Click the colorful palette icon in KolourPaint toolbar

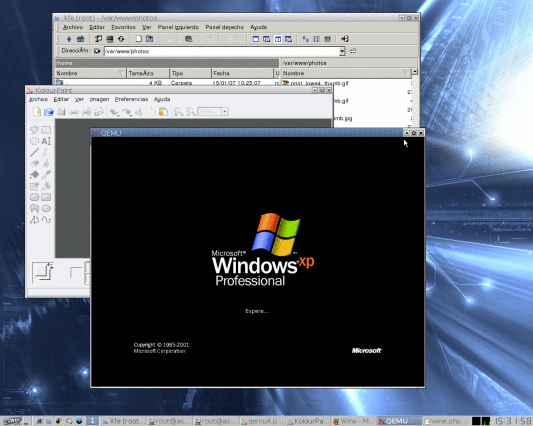click(x=163, y=112)
